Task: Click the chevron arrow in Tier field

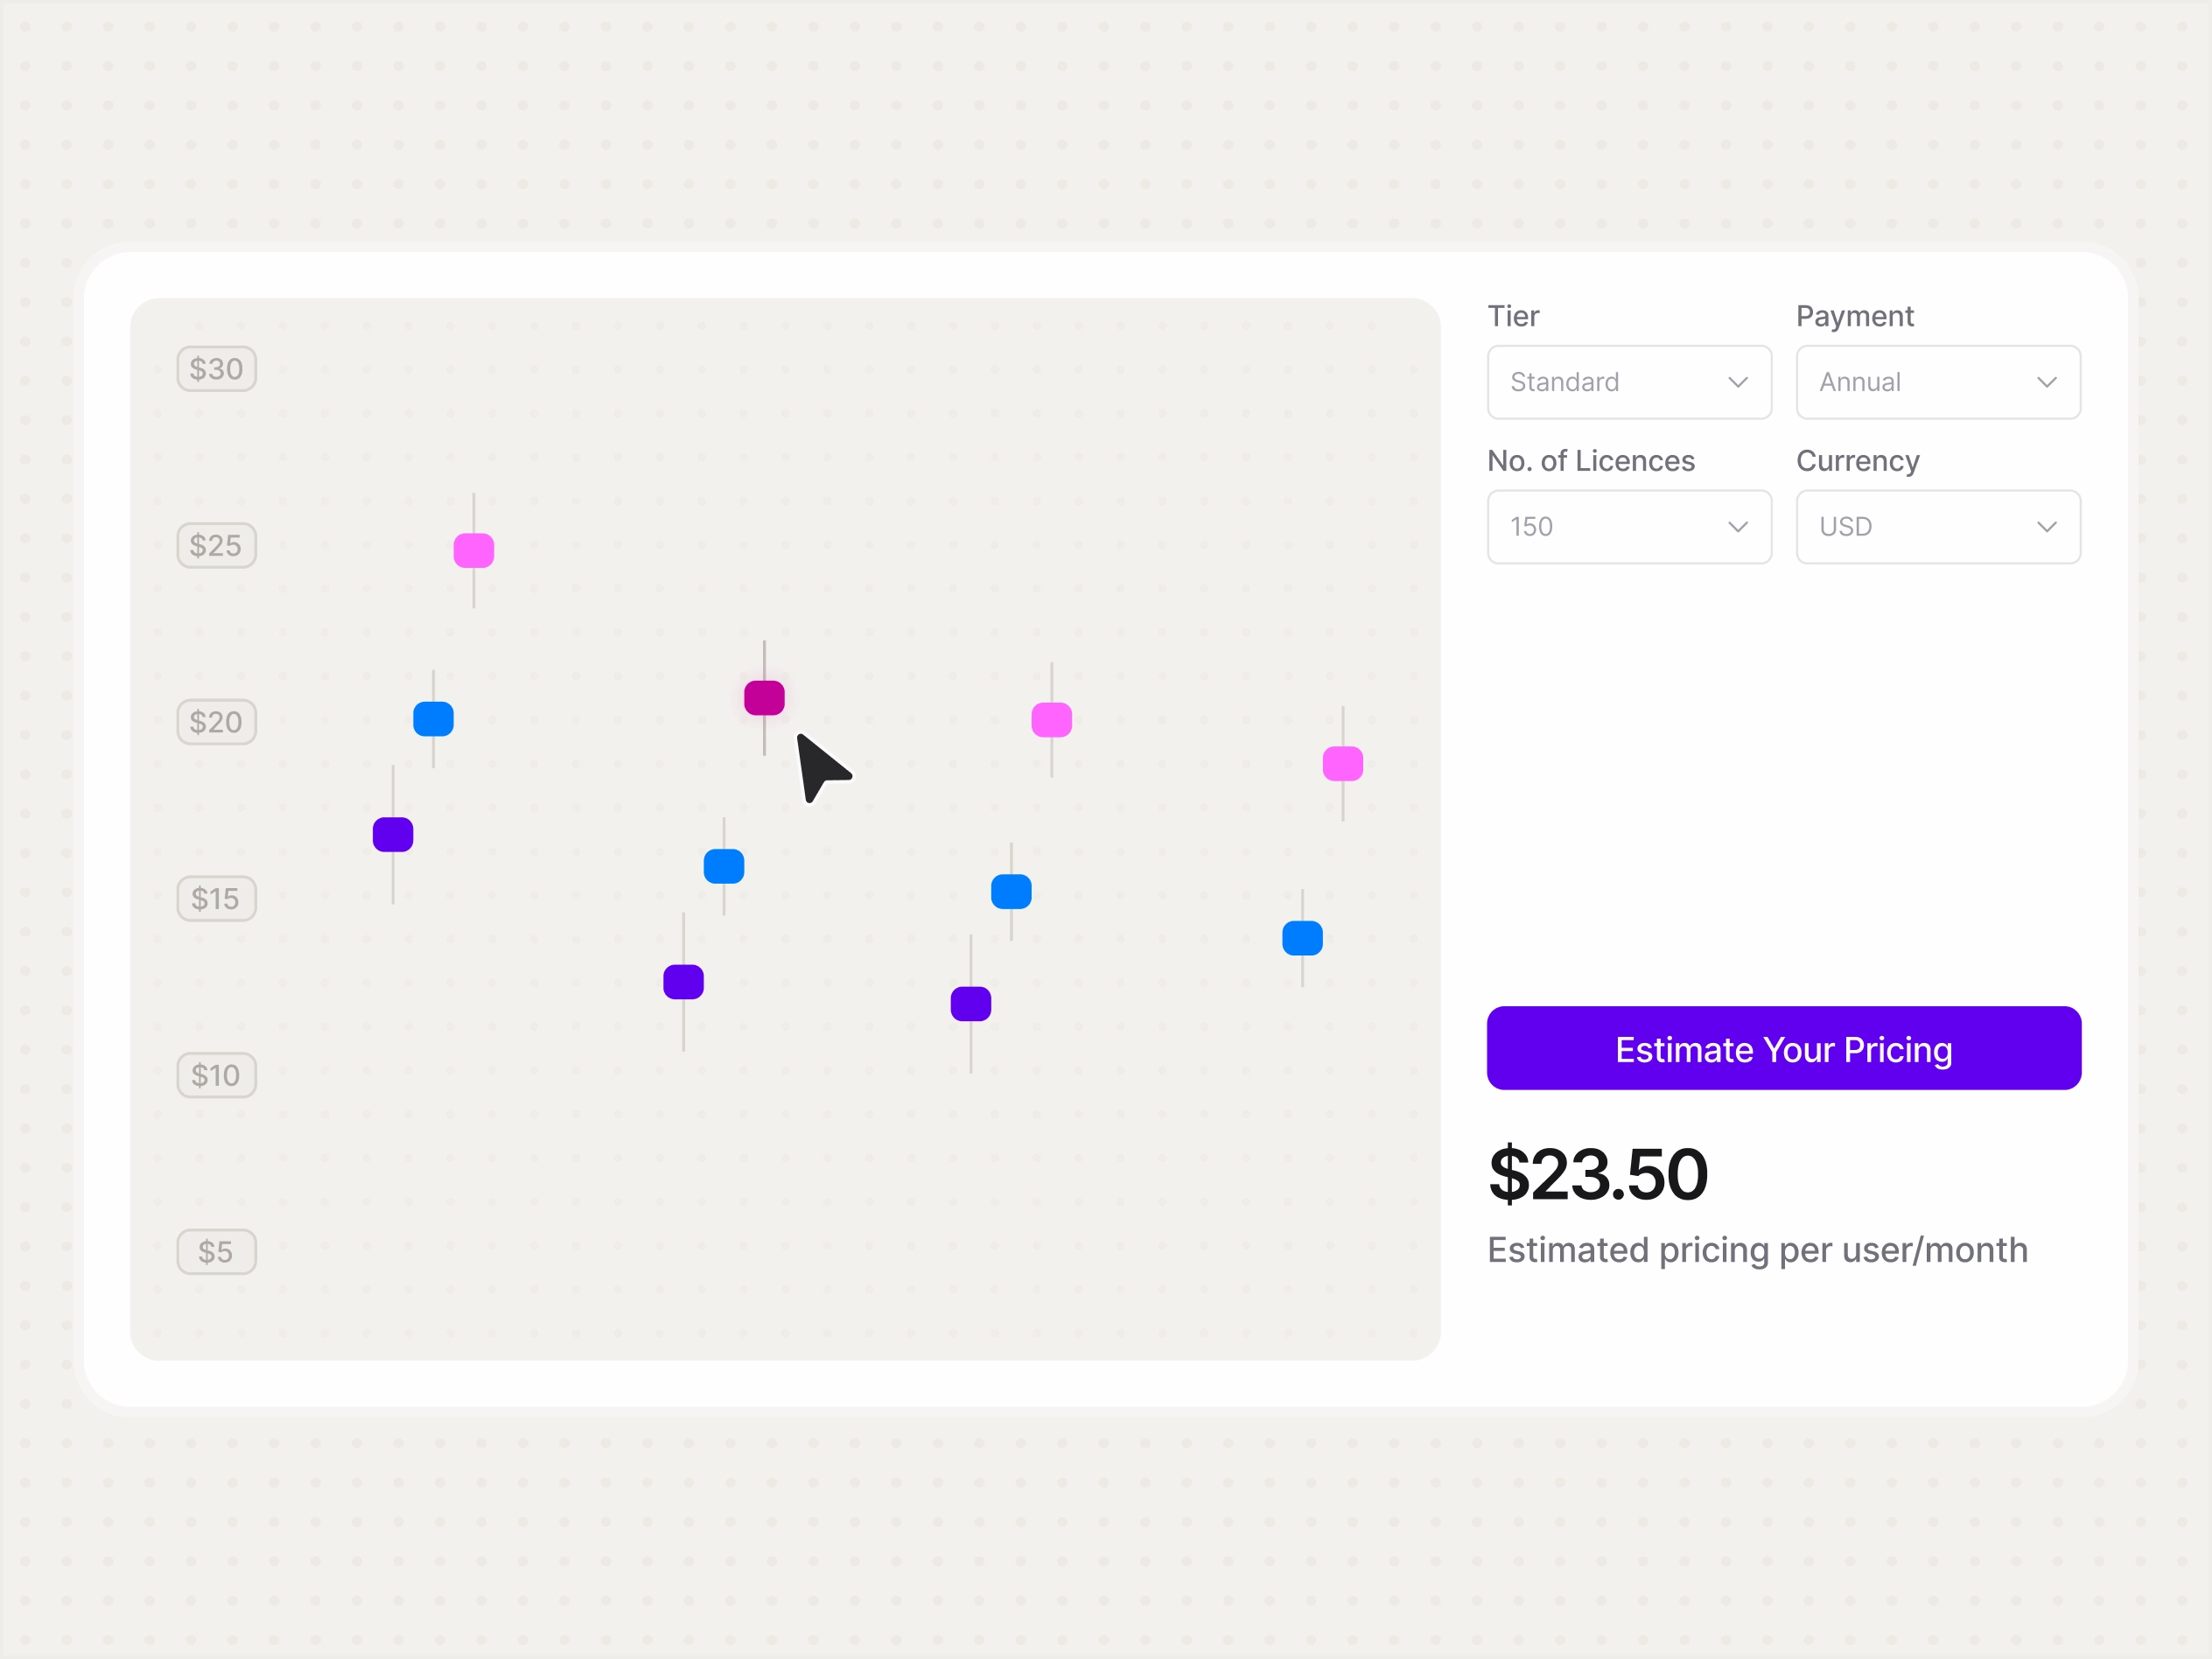Action: point(1738,382)
